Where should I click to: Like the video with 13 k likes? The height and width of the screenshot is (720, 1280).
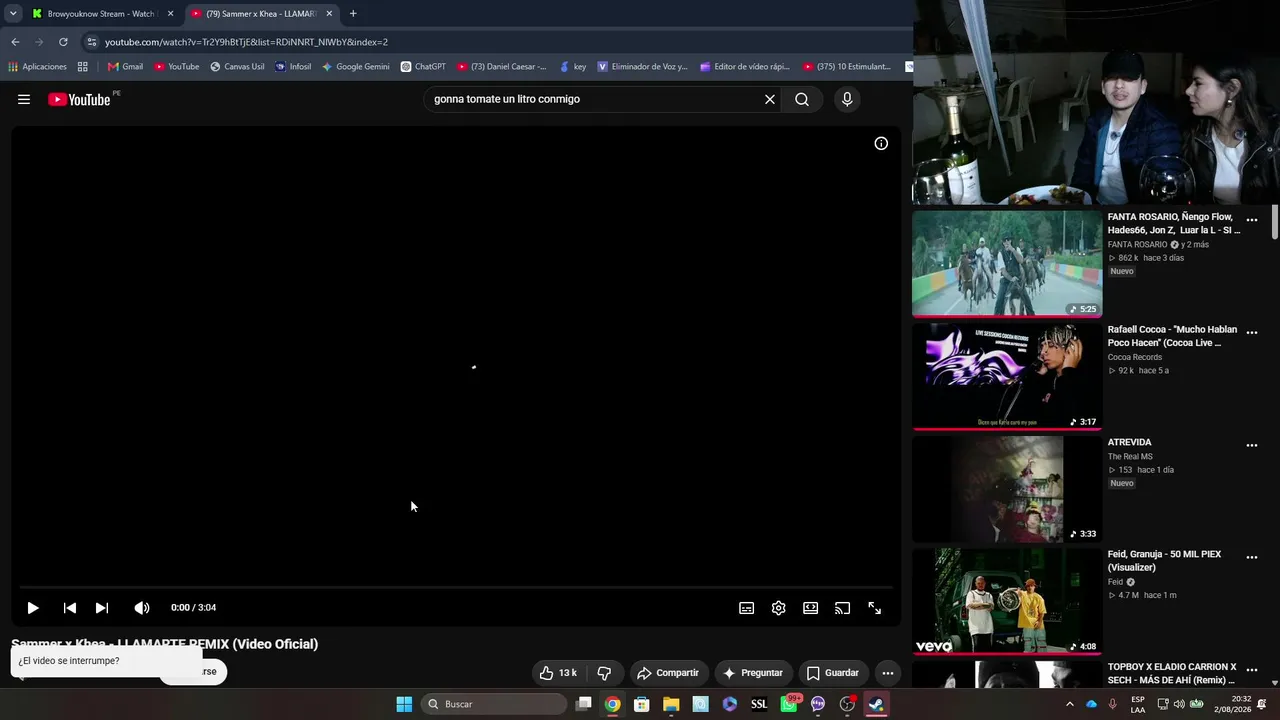coord(557,673)
